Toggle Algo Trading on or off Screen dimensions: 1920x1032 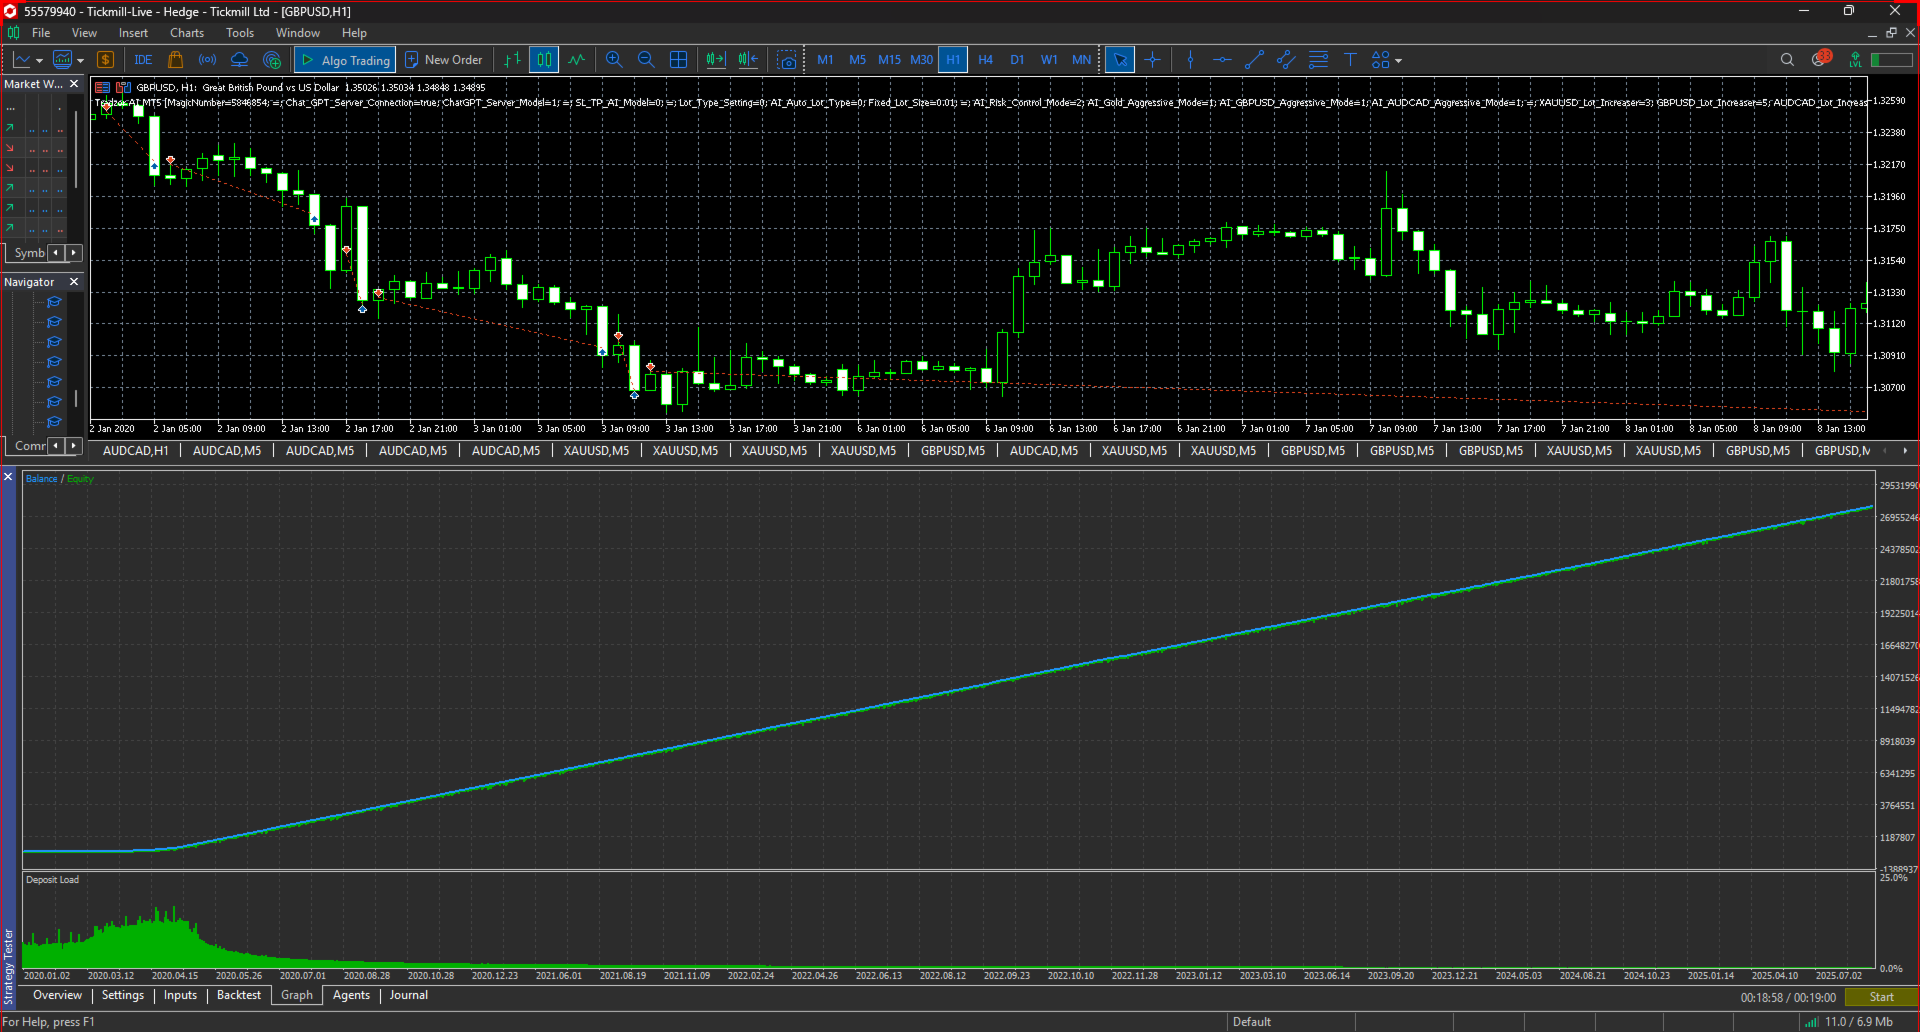click(345, 60)
